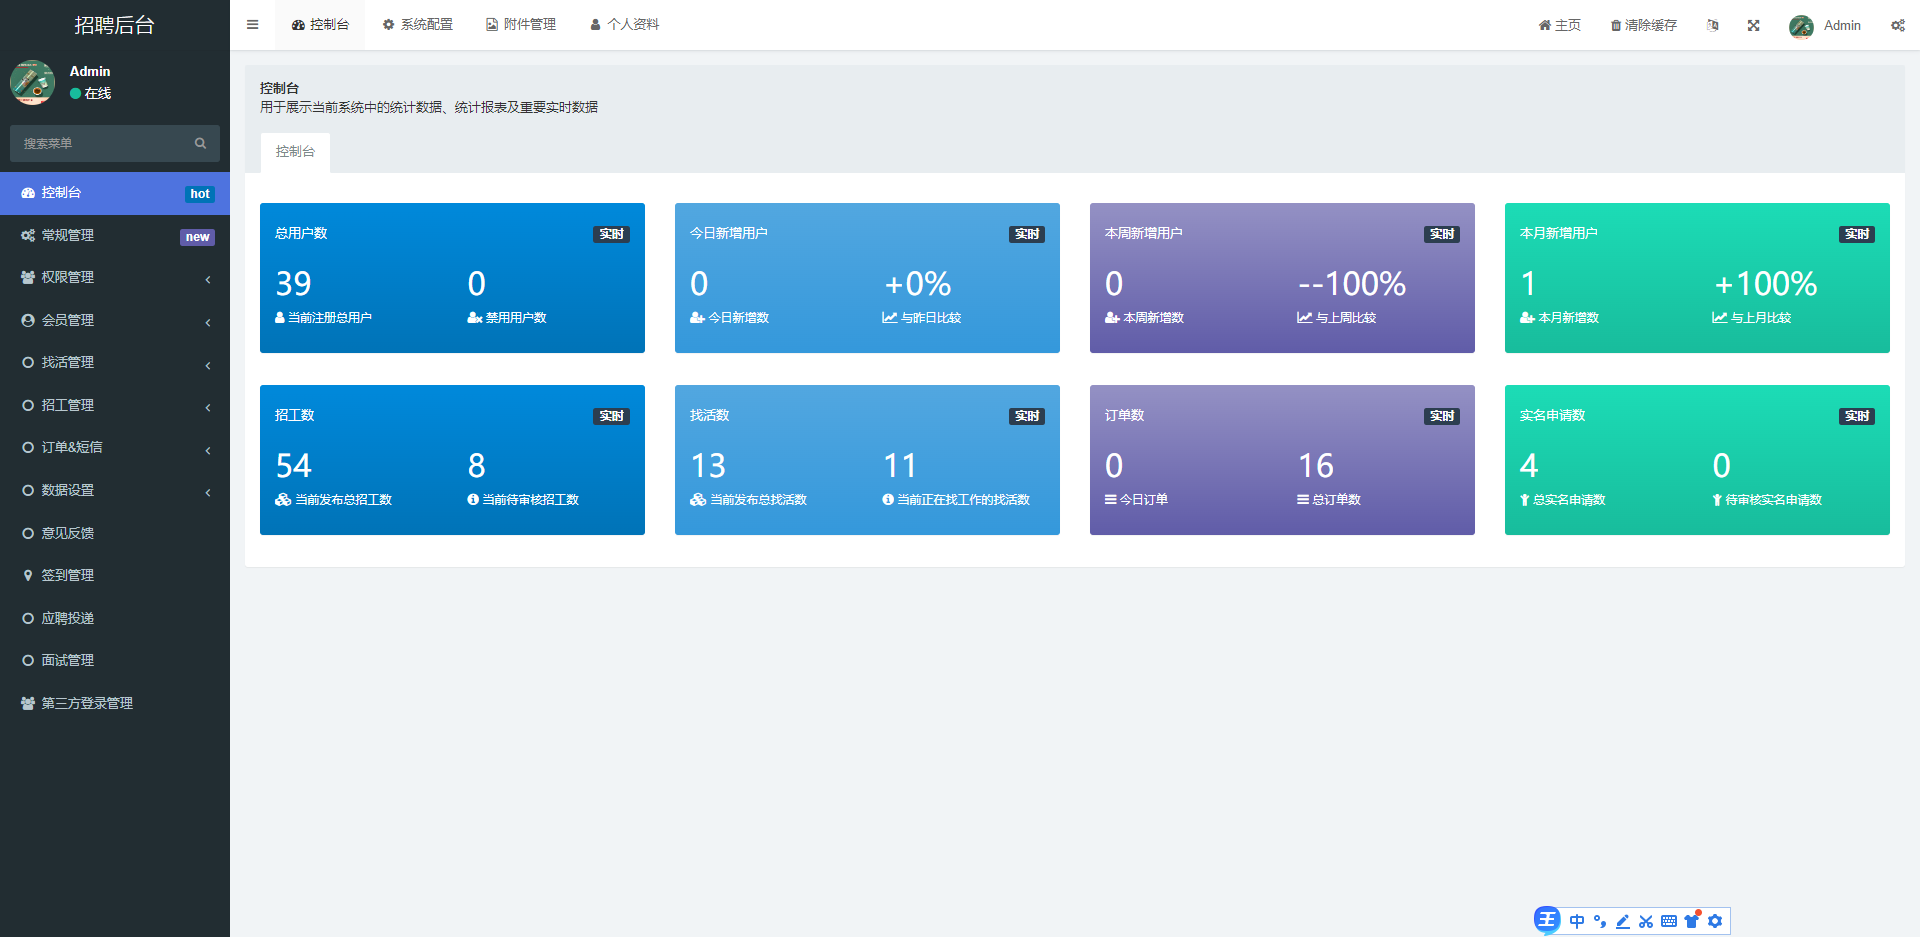Click the hot badge on 控制台
The width and height of the screenshot is (1920, 937).
[x=200, y=194]
